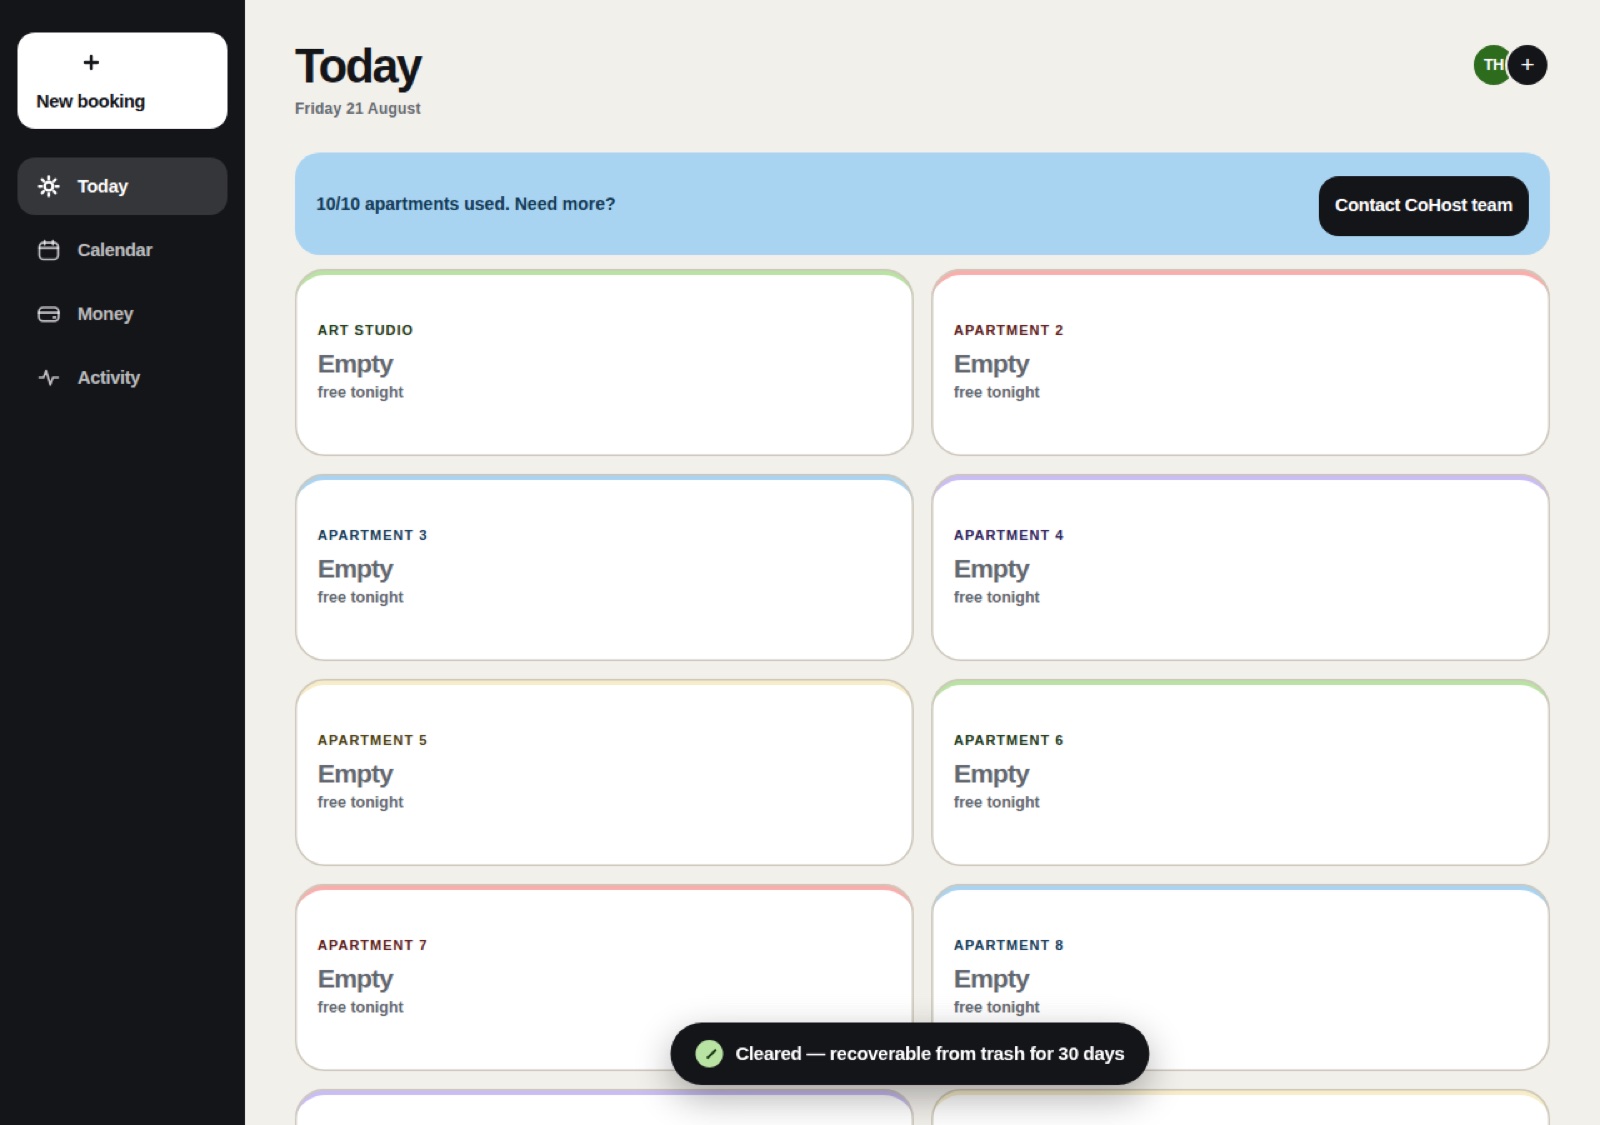Open the Calendar menu item
This screenshot has width=1600, height=1125.
[122, 250]
